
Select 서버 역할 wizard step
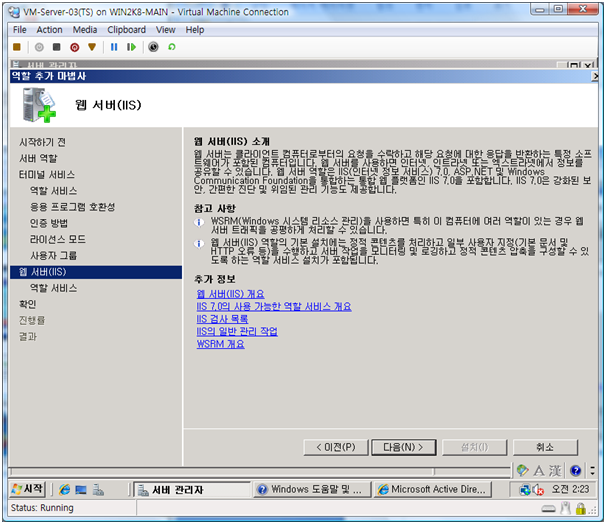[x=38, y=158]
